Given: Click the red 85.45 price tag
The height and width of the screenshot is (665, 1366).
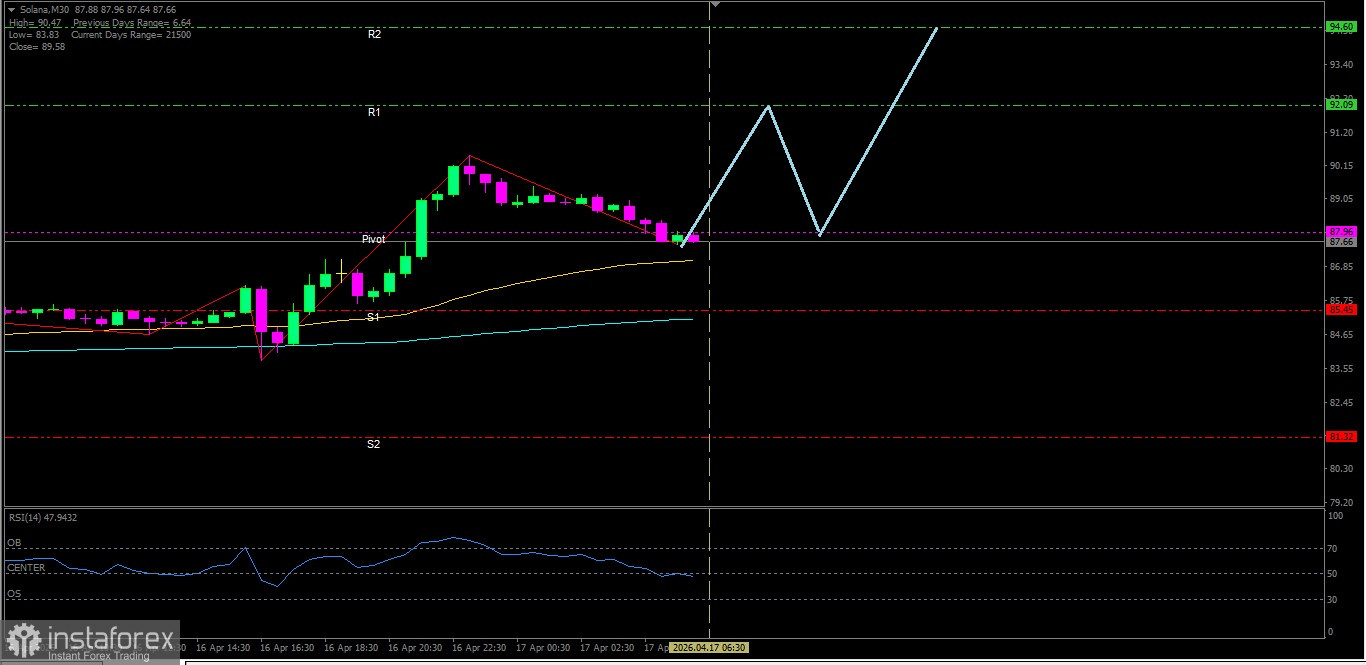Looking at the screenshot, I should 1340,310.
